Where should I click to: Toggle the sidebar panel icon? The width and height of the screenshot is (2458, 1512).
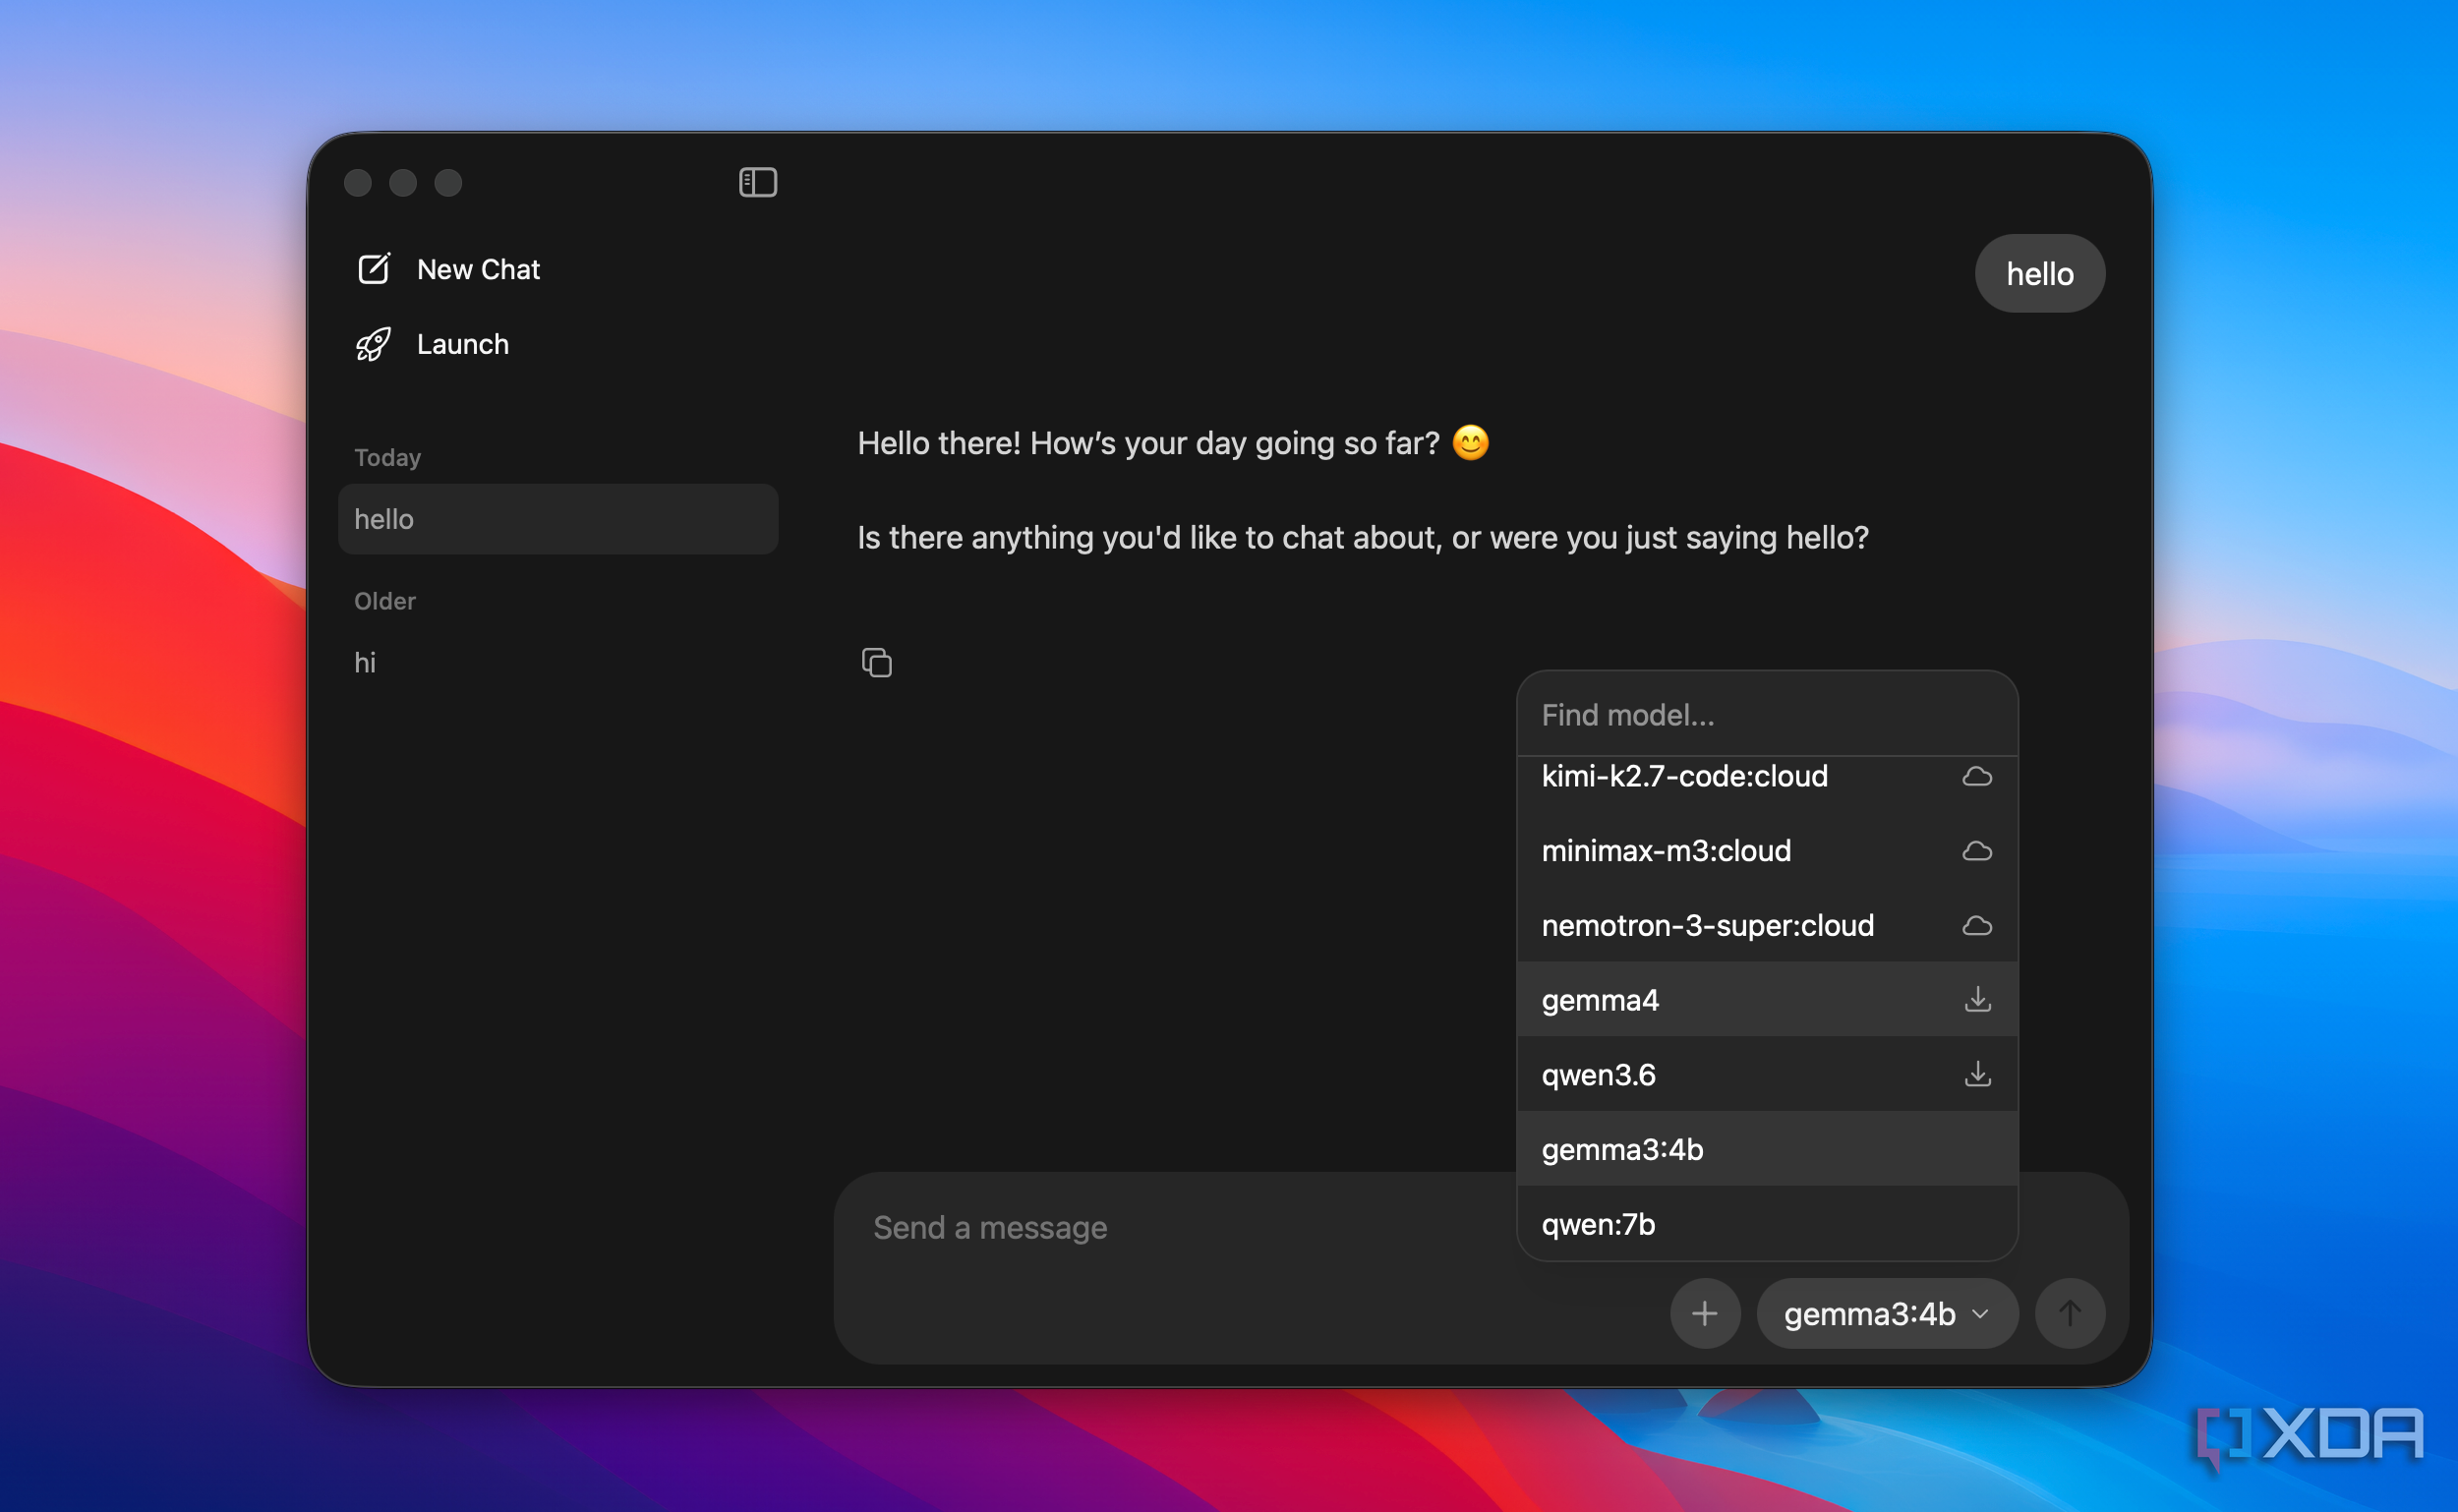click(757, 182)
